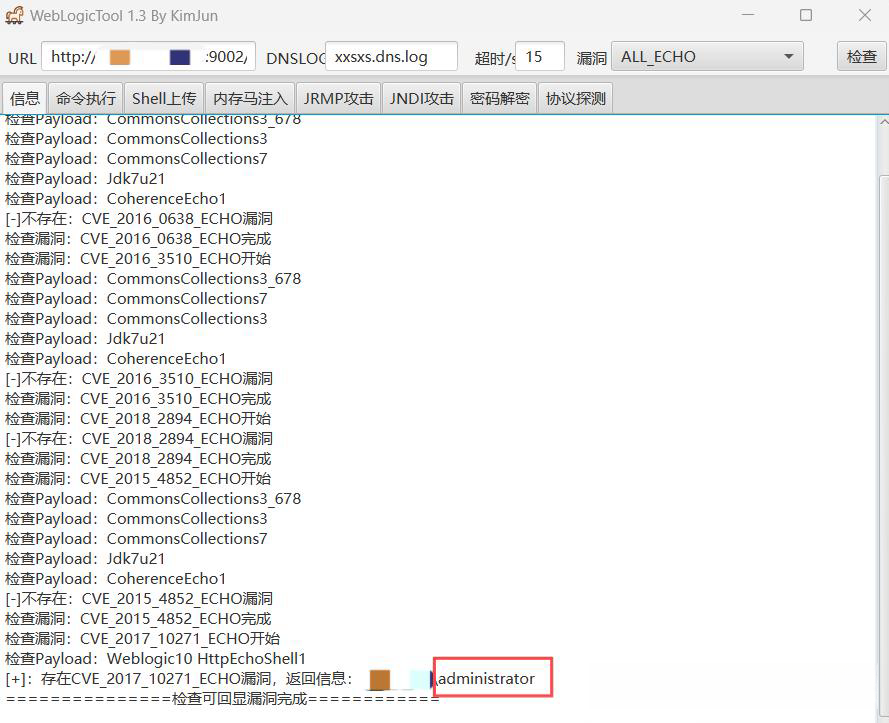Click the returned 'administrator' text

[x=487, y=679]
